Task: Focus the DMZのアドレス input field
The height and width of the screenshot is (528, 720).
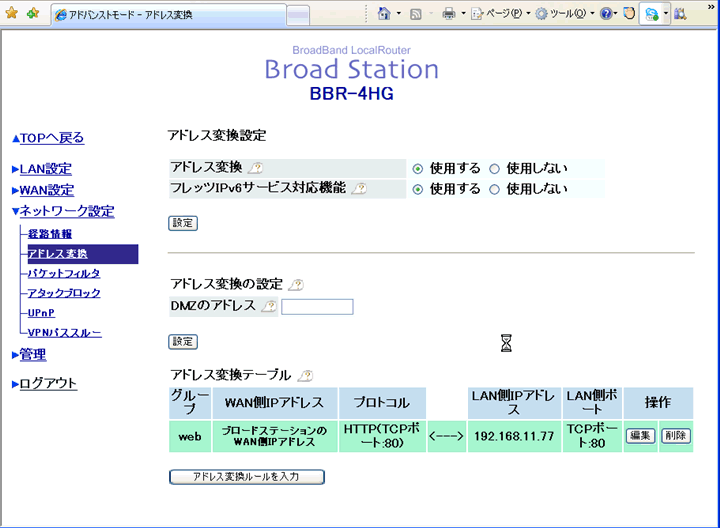Action: pos(317,307)
